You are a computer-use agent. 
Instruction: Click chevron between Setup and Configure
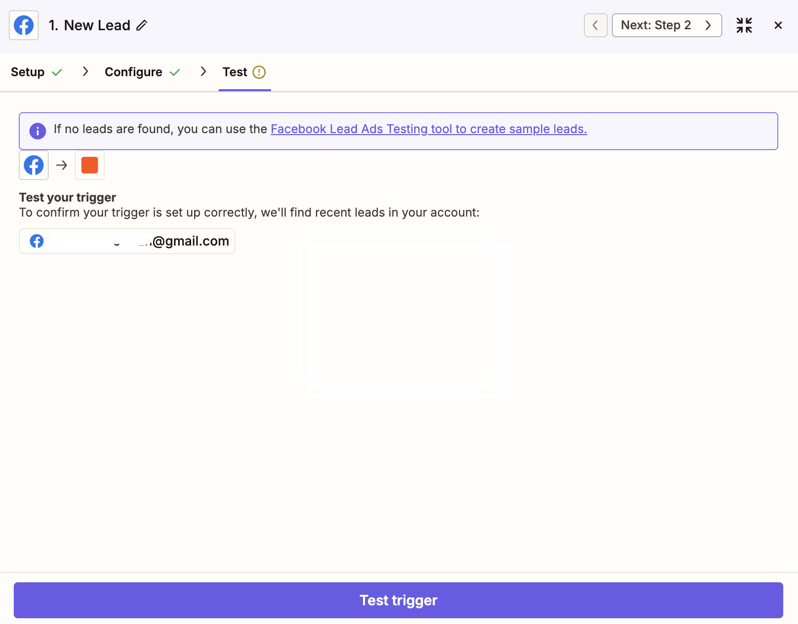click(x=85, y=71)
